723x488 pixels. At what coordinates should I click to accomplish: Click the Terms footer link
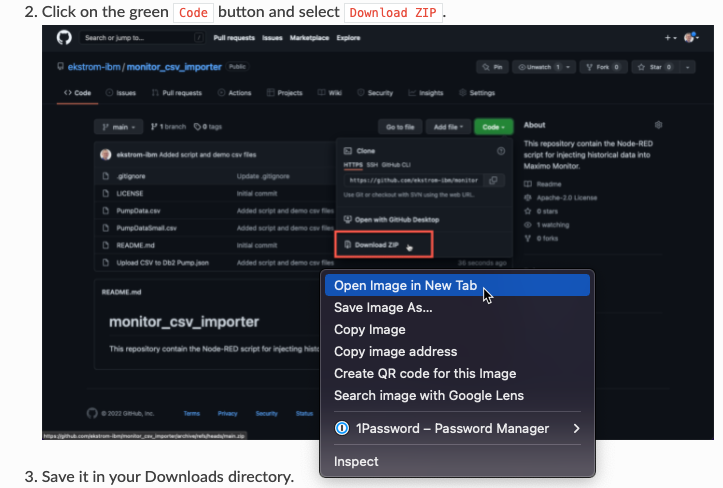click(x=191, y=413)
